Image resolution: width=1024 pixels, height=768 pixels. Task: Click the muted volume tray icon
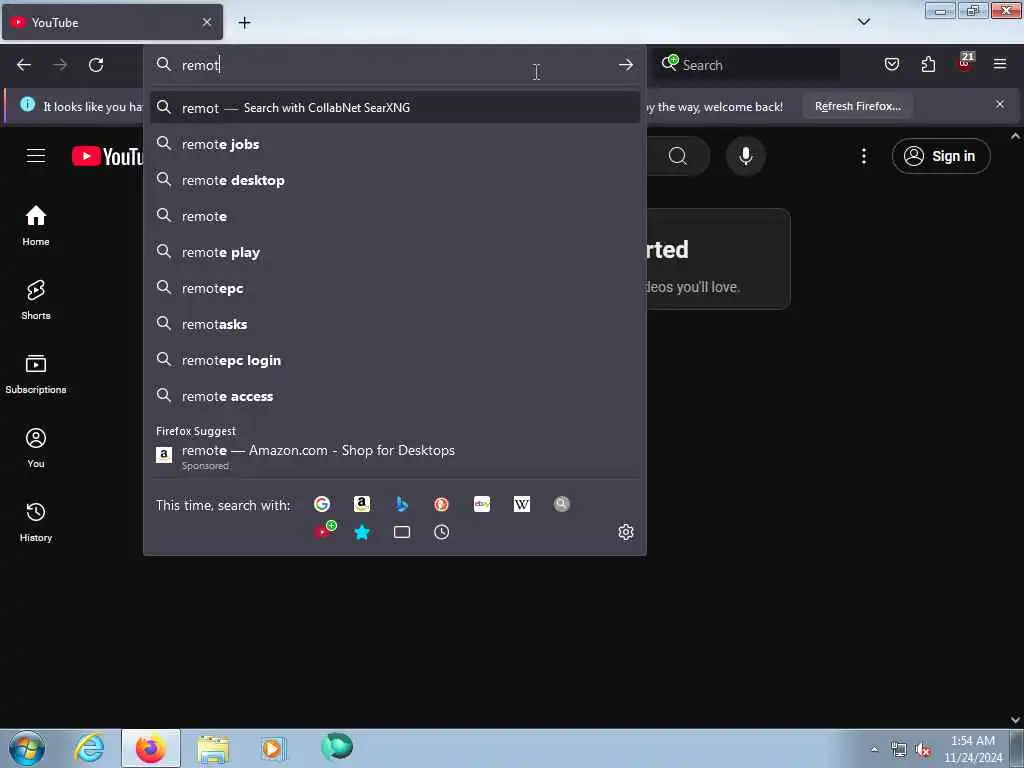922,750
